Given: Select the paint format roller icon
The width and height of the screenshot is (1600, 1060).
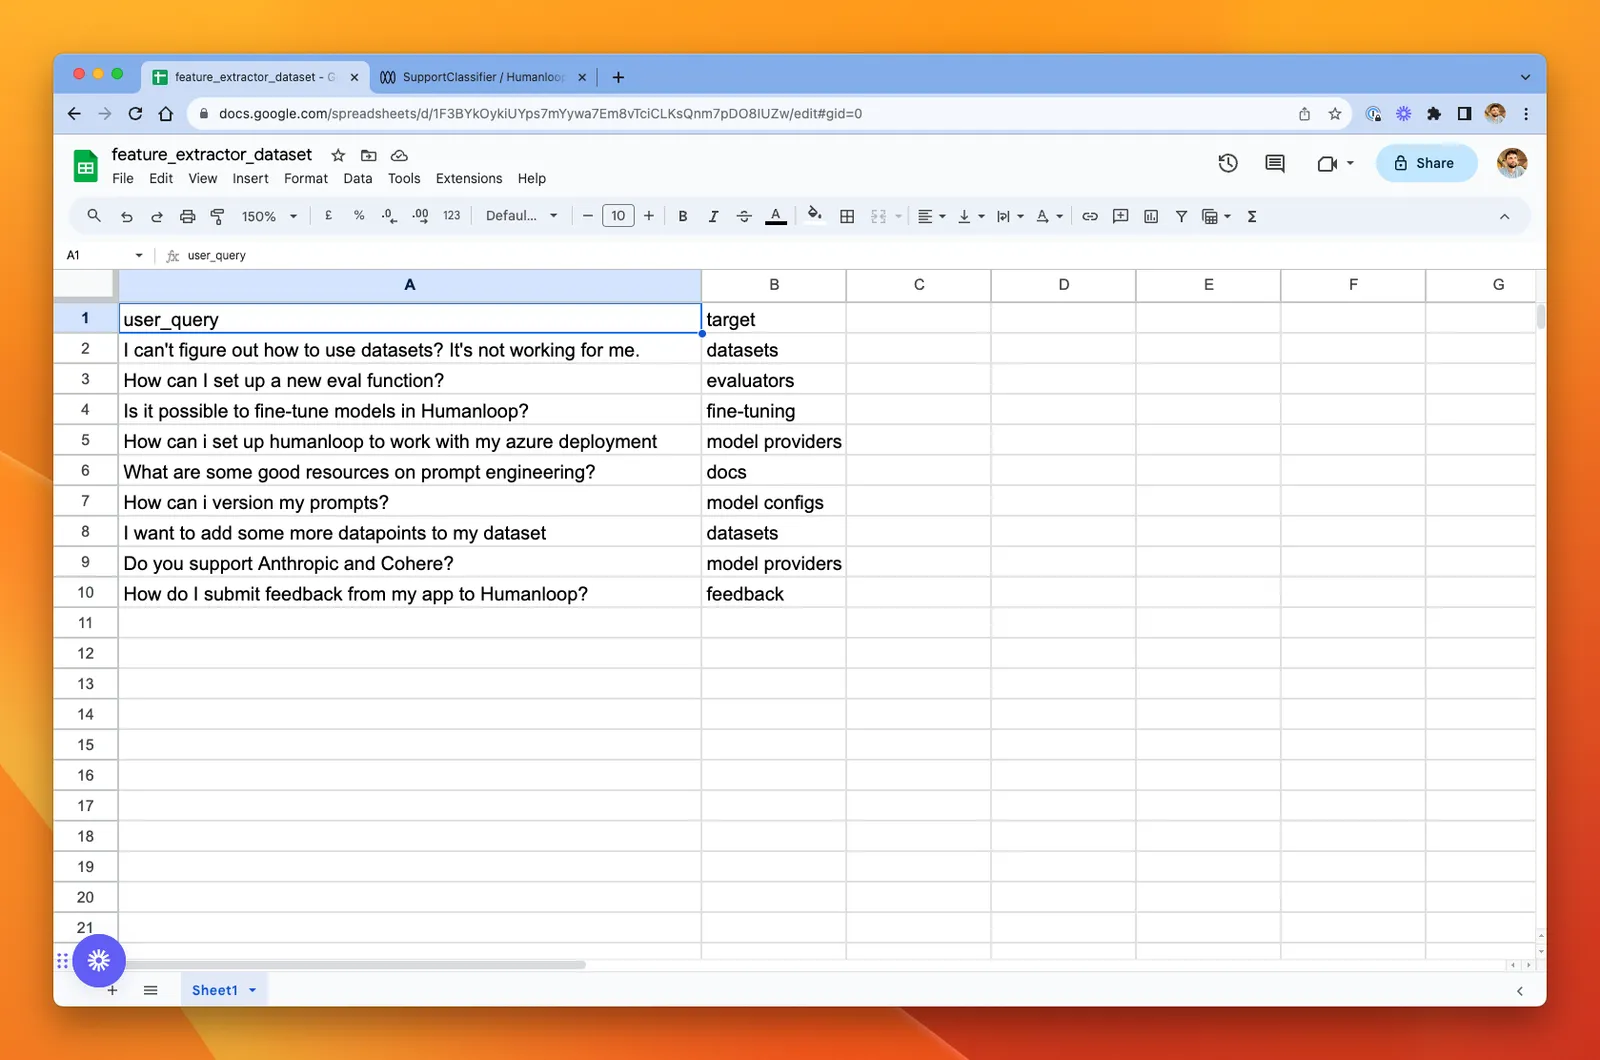Looking at the screenshot, I should tap(217, 216).
